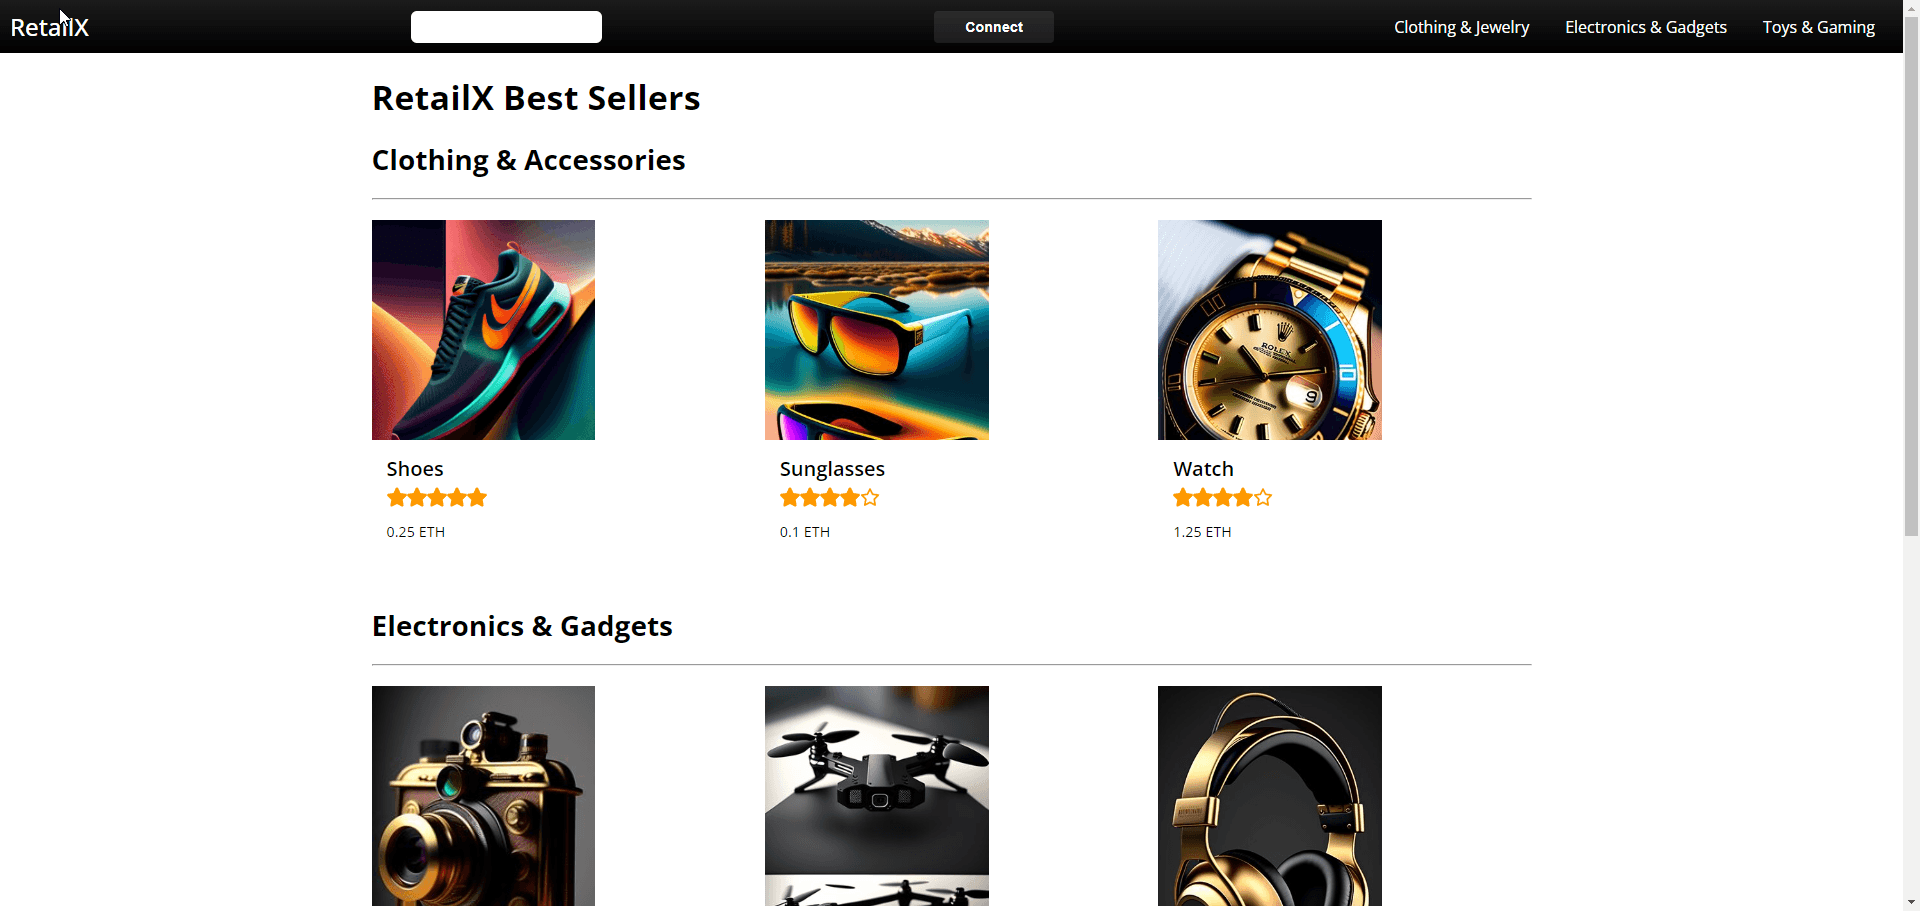Click the Shoes product name

[415, 469]
